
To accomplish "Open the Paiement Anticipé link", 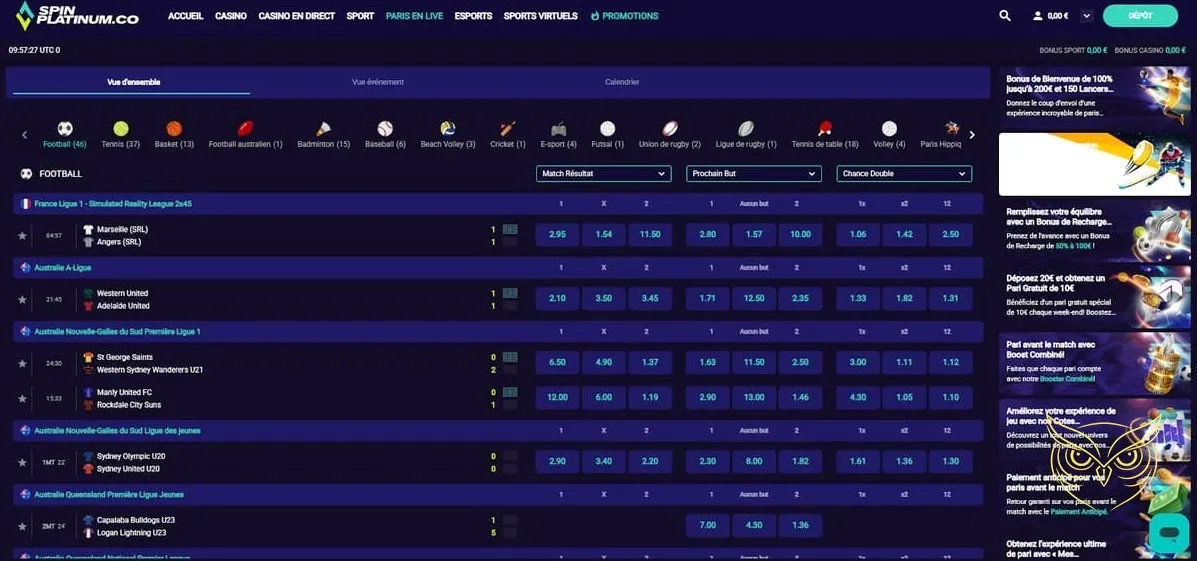I will pyautogui.click(x=1079, y=512).
